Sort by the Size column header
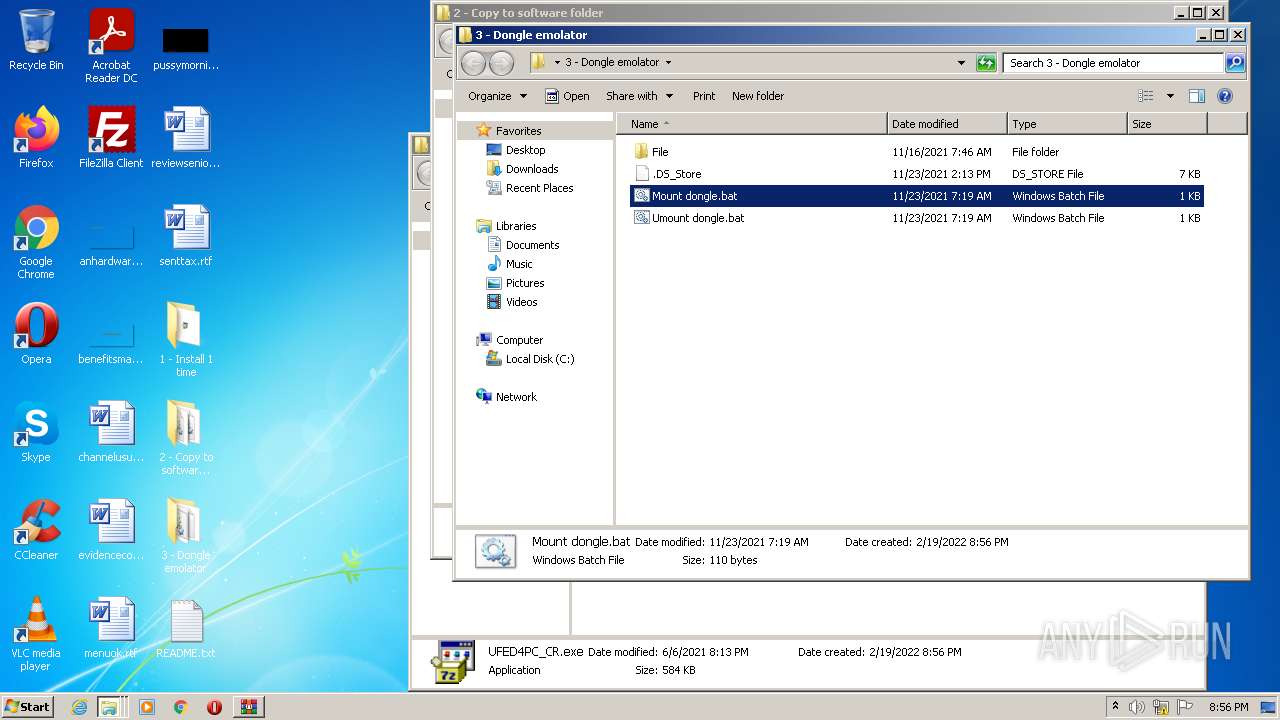Viewport: 1280px width, 720px height. coord(1167,124)
